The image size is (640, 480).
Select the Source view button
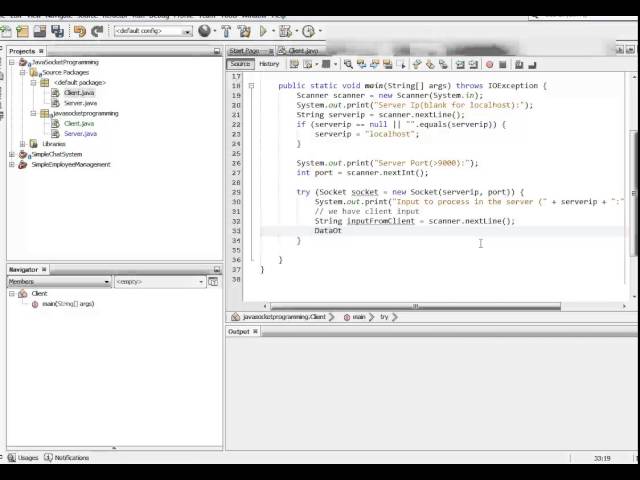[x=240, y=64]
